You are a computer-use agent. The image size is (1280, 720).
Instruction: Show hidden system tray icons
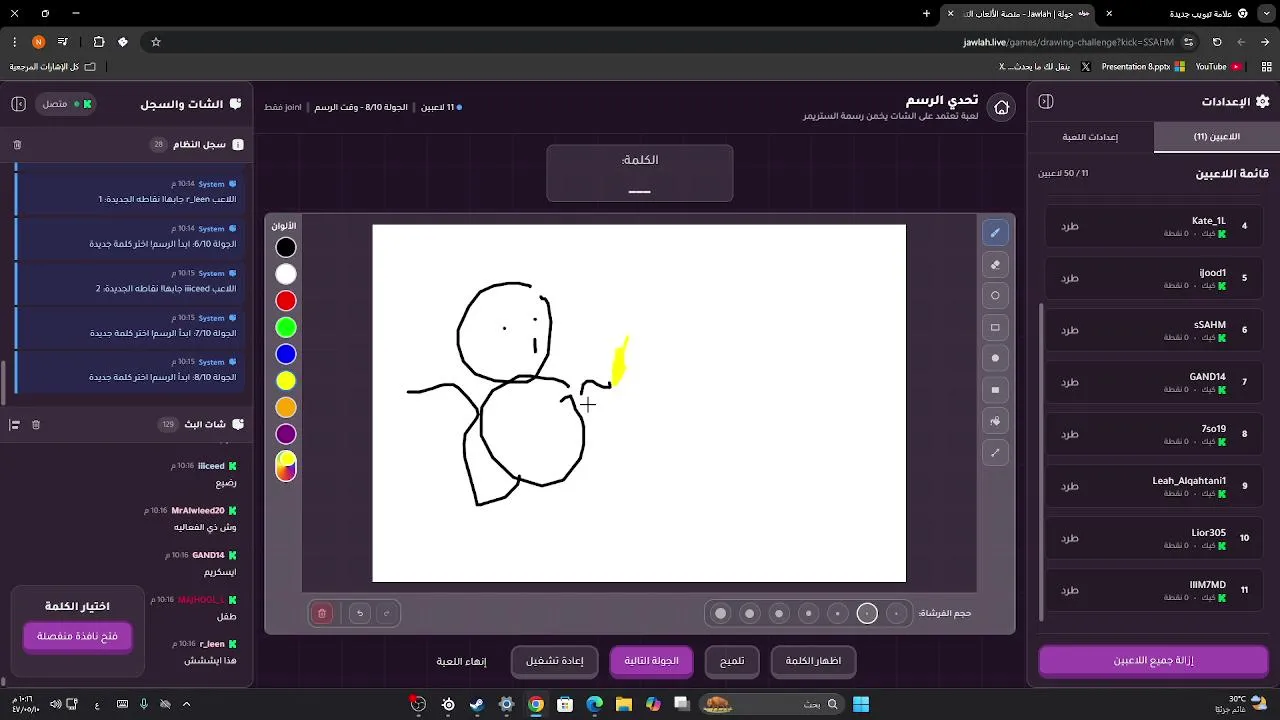point(186,704)
